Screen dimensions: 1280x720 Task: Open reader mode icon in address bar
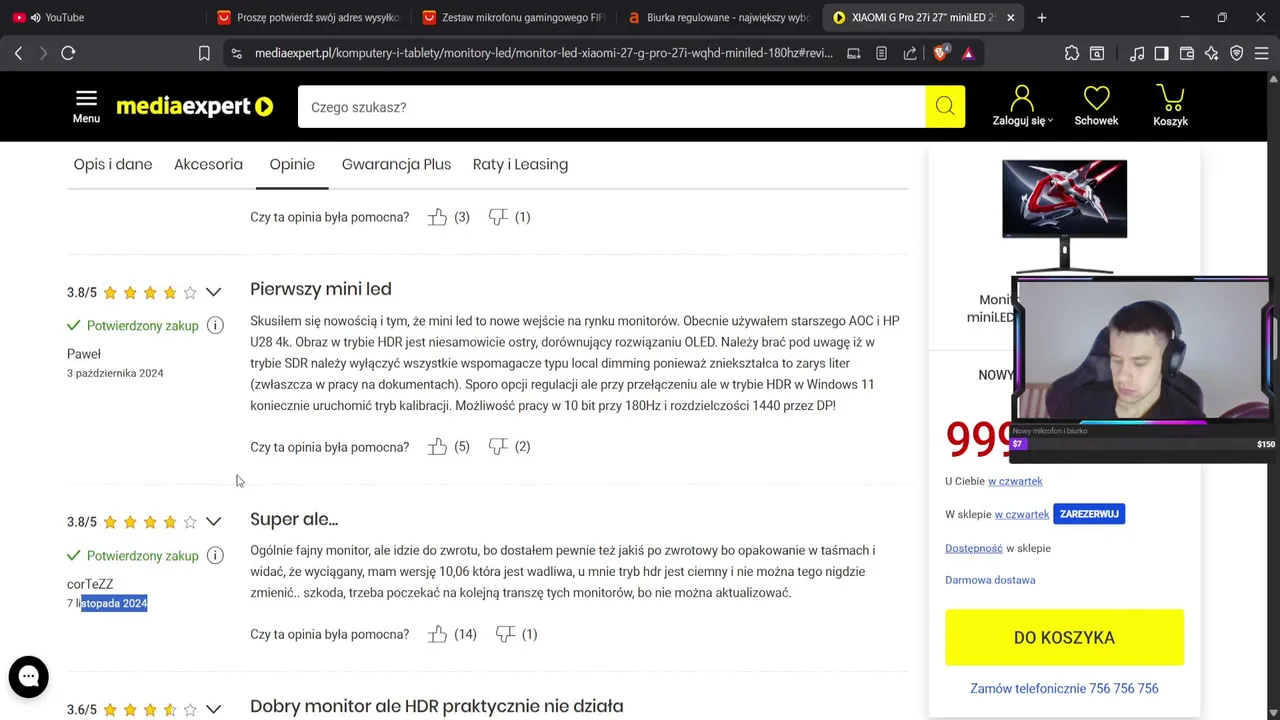pyautogui.click(x=881, y=53)
